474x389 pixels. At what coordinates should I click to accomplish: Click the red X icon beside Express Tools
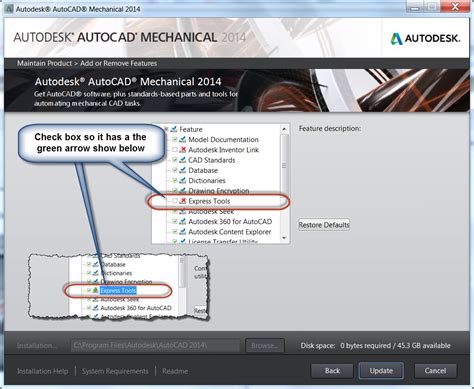point(183,201)
